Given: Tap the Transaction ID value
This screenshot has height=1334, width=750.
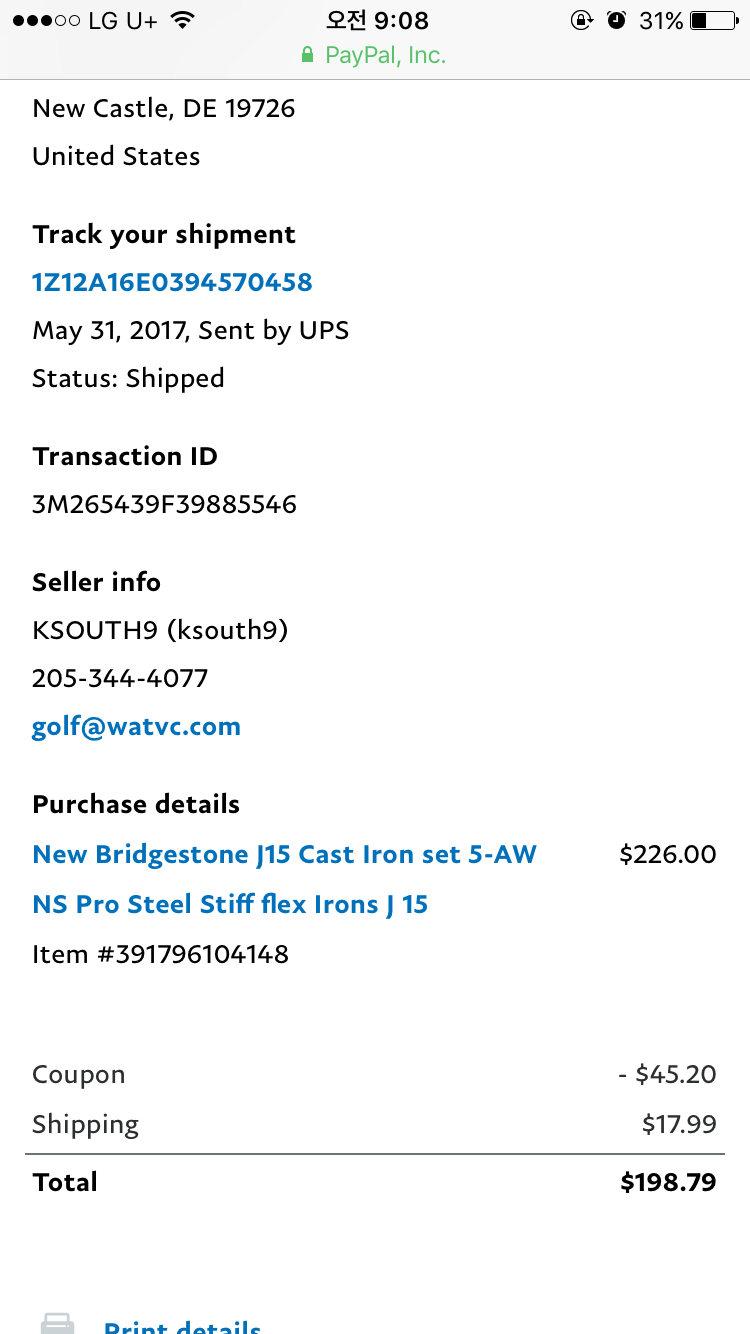Looking at the screenshot, I should (164, 503).
